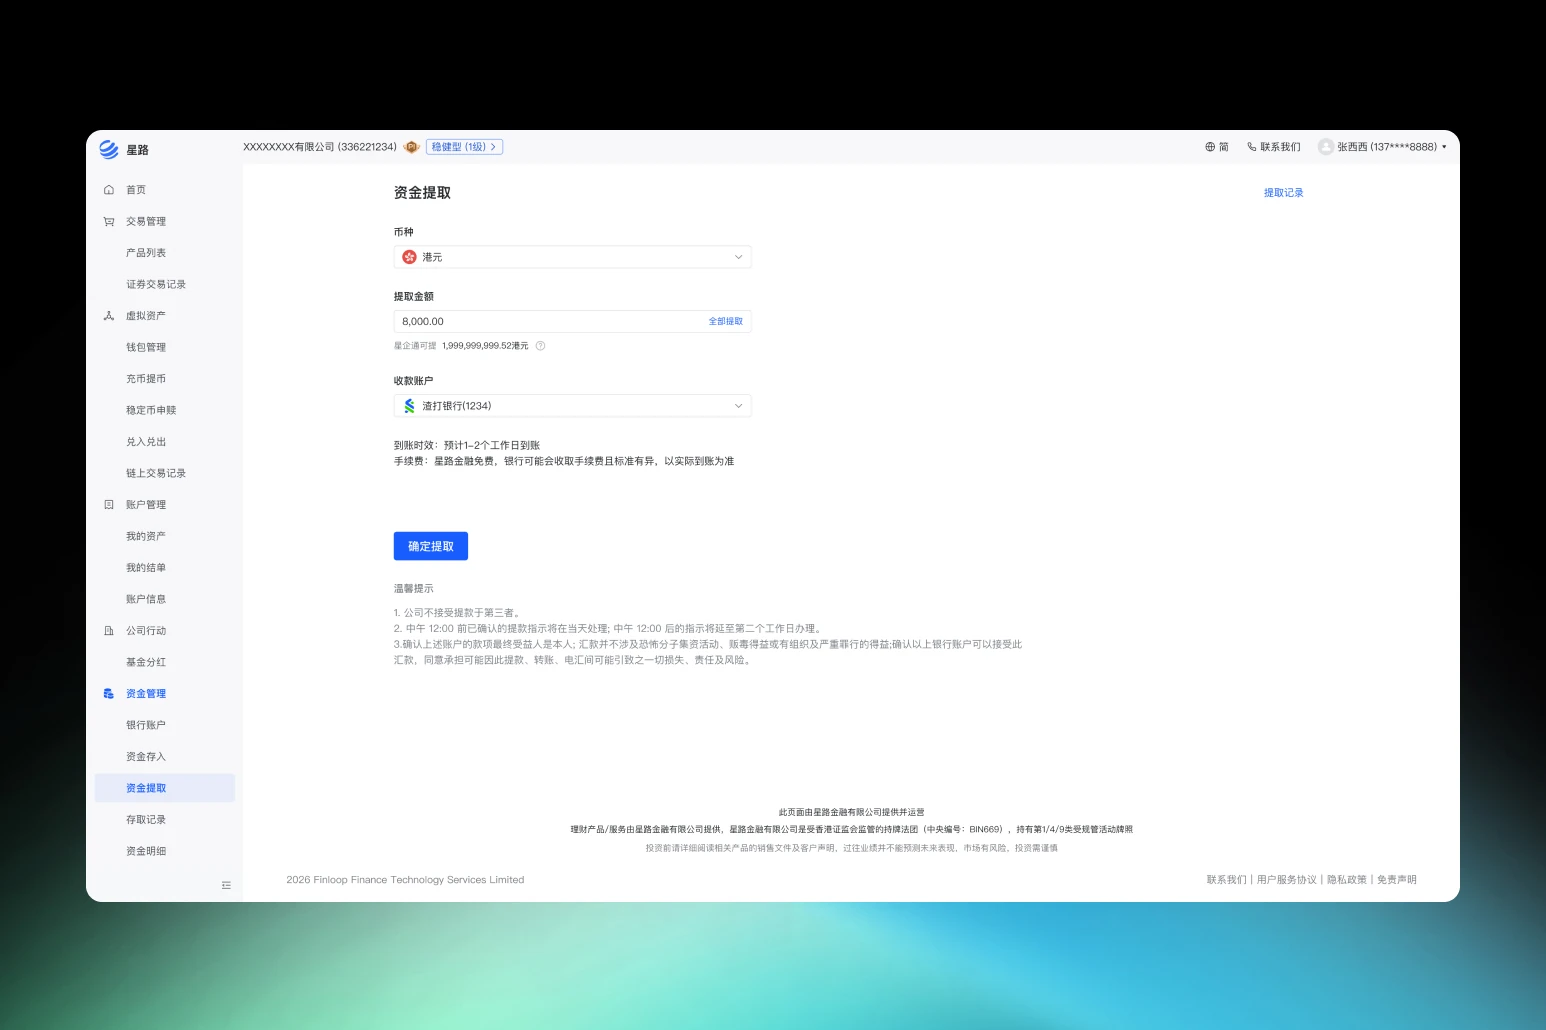Select 兑入兑出 in sidebar
Image resolution: width=1546 pixels, height=1030 pixels.
(x=146, y=442)
